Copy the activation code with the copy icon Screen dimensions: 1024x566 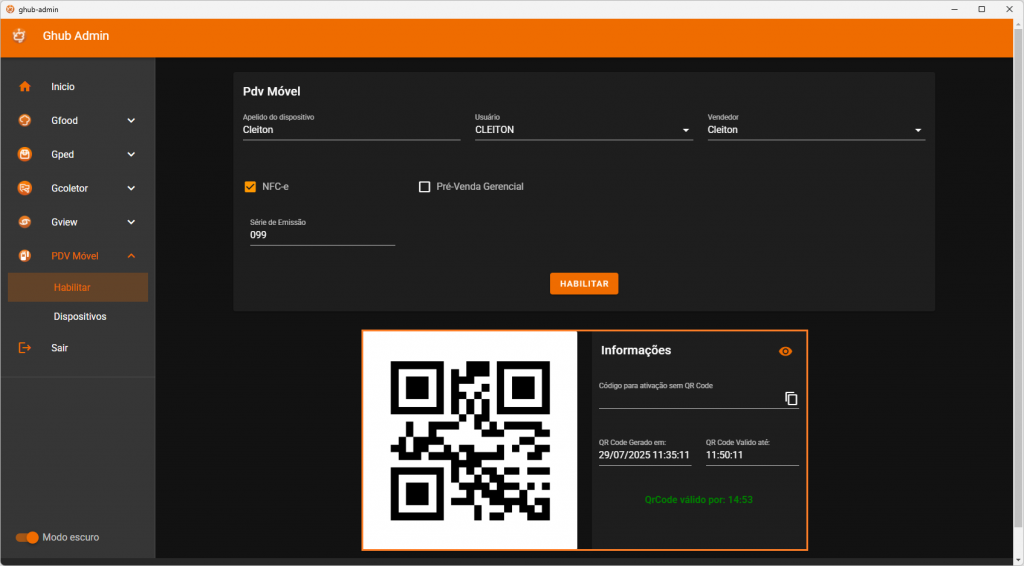point(791,398)
